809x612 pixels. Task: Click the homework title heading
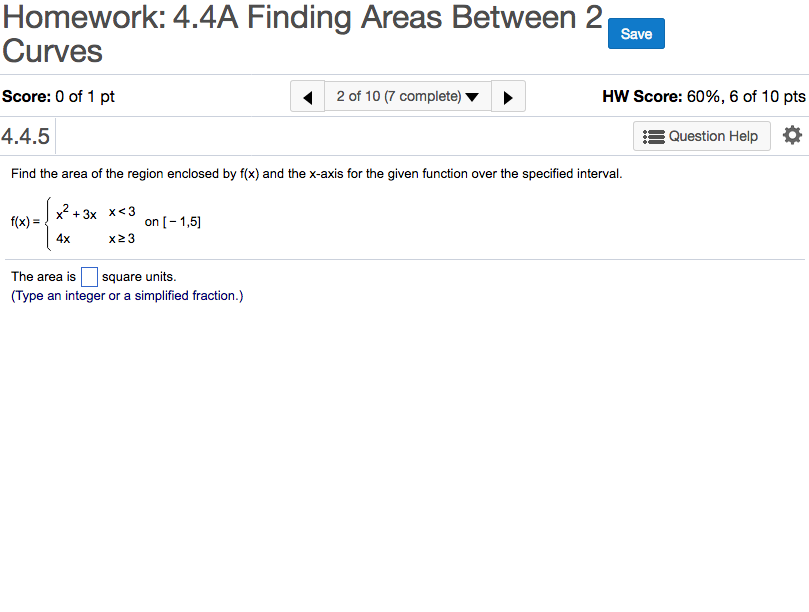pos(302,33)
